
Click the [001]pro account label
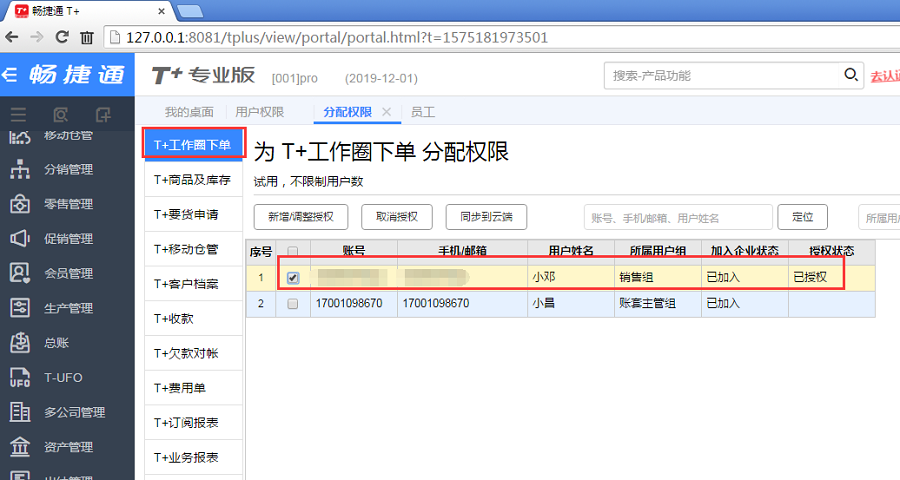coord(294,79)
